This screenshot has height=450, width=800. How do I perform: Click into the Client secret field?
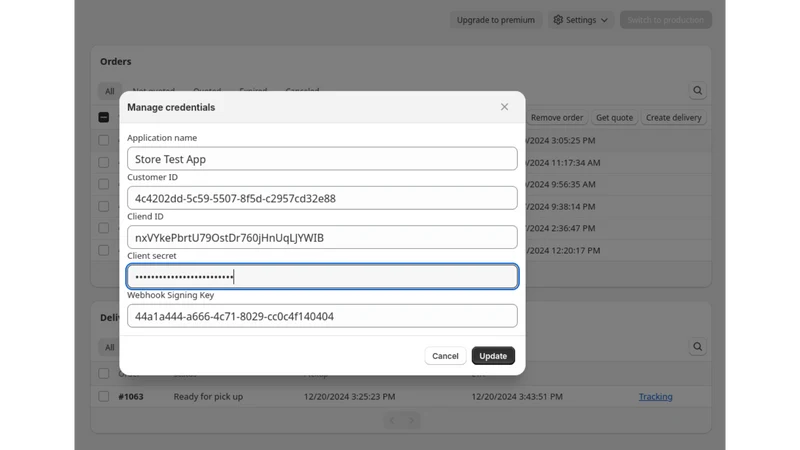coord(322,277)
